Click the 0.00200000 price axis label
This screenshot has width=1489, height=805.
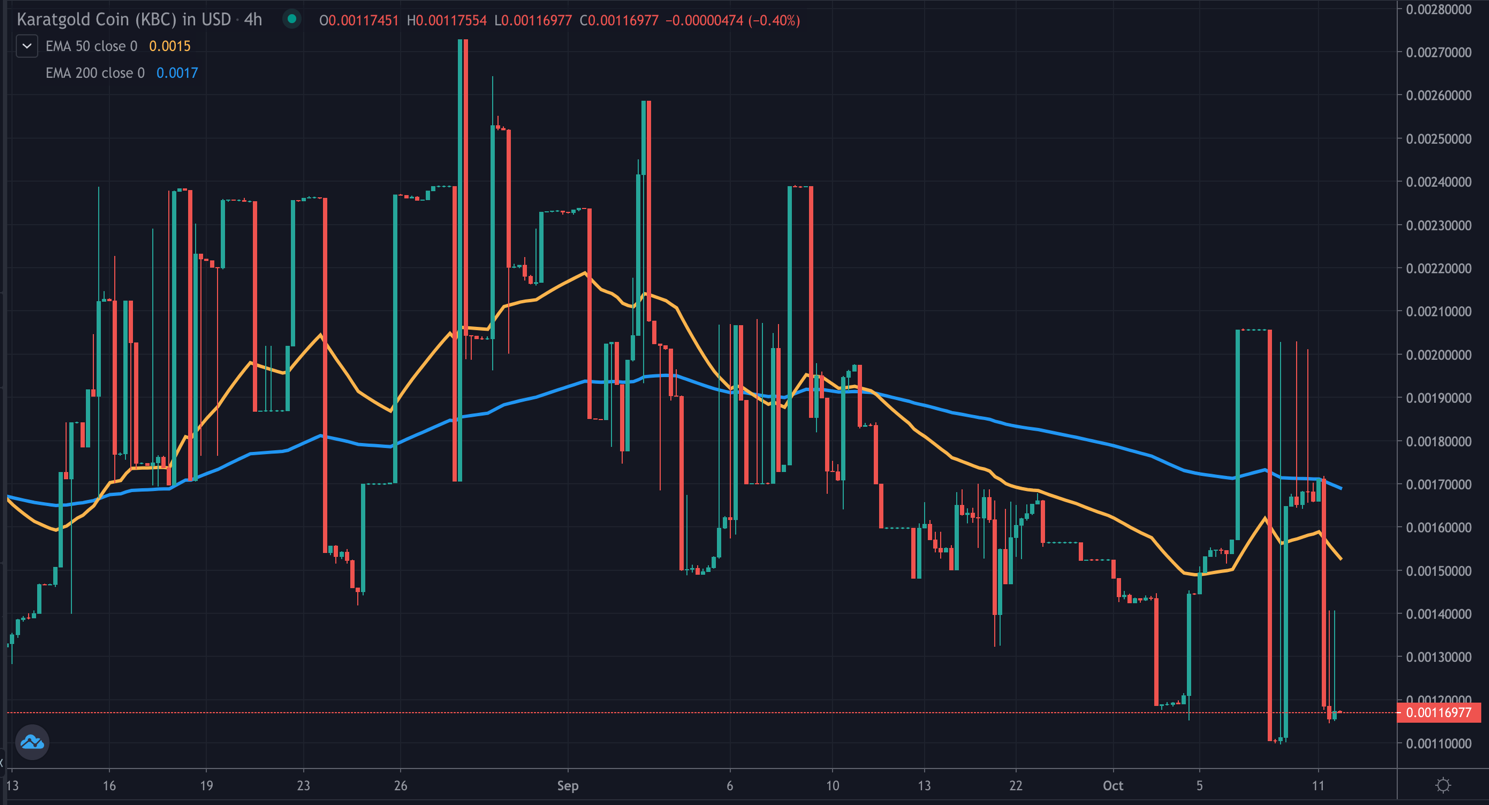1439,355
